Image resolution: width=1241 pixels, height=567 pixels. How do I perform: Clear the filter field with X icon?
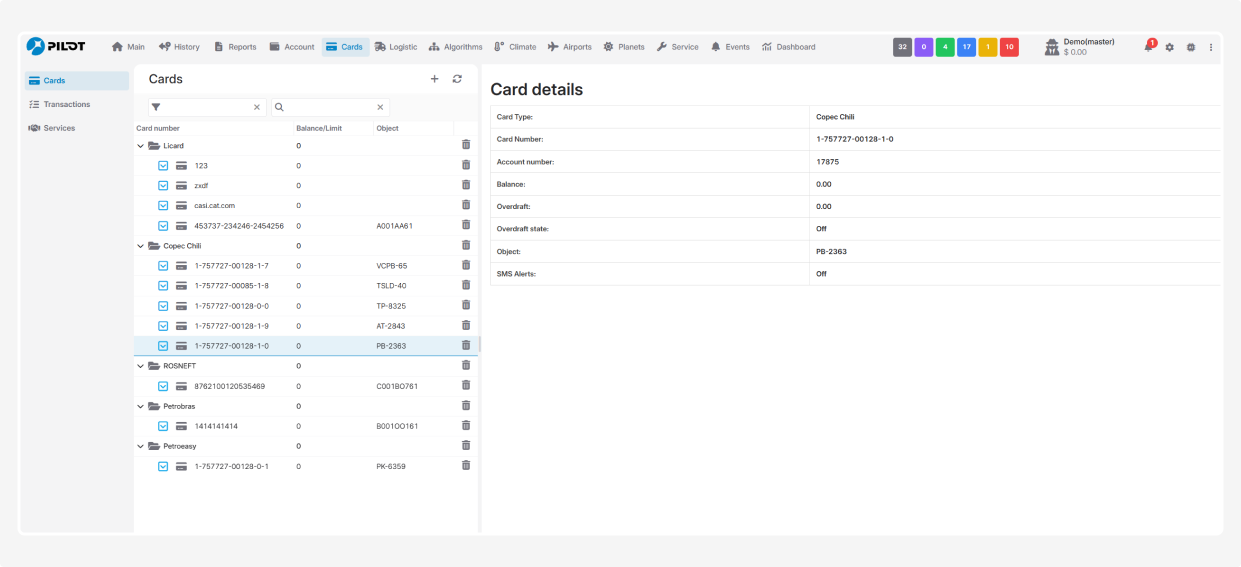click(256, 107)
